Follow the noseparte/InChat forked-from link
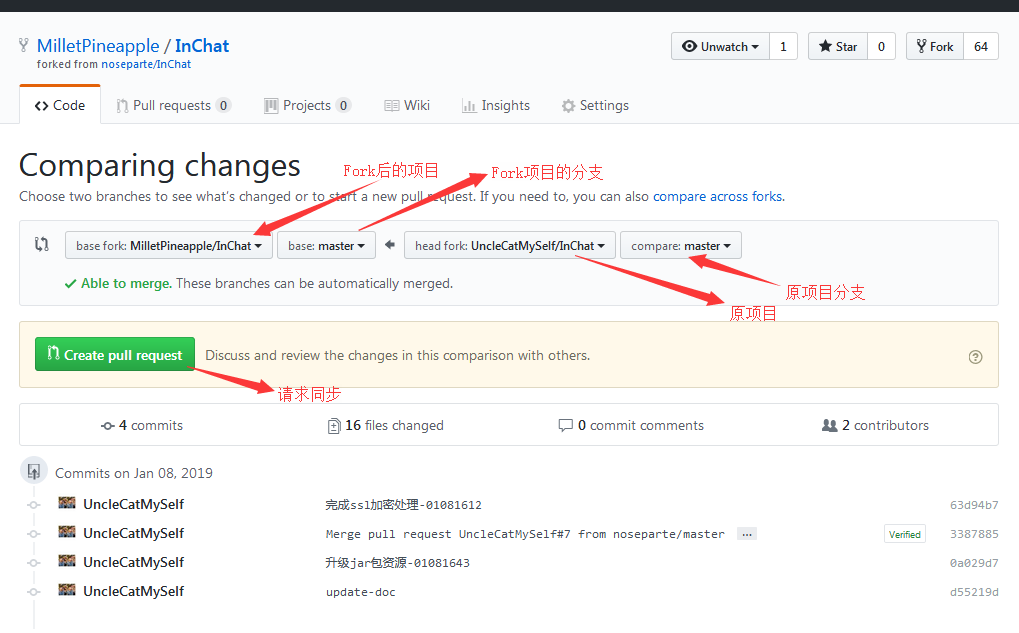Image resolution: width=1019 pixels, height=633 pixels. (146, 64)
